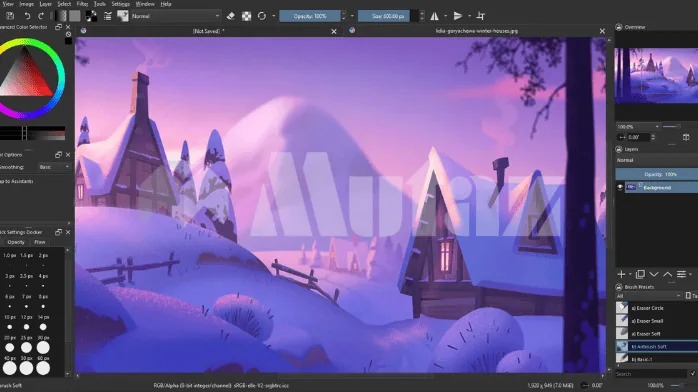
Task: Click the wrap-around mode icon
Action: 481,16
